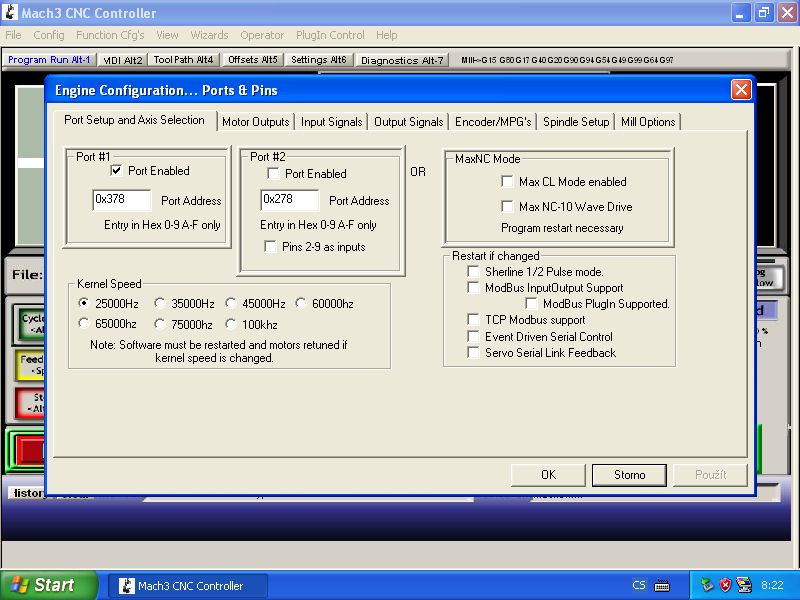
Task: Open the Spindle Setup tab
Action: (x=576, y=122)
